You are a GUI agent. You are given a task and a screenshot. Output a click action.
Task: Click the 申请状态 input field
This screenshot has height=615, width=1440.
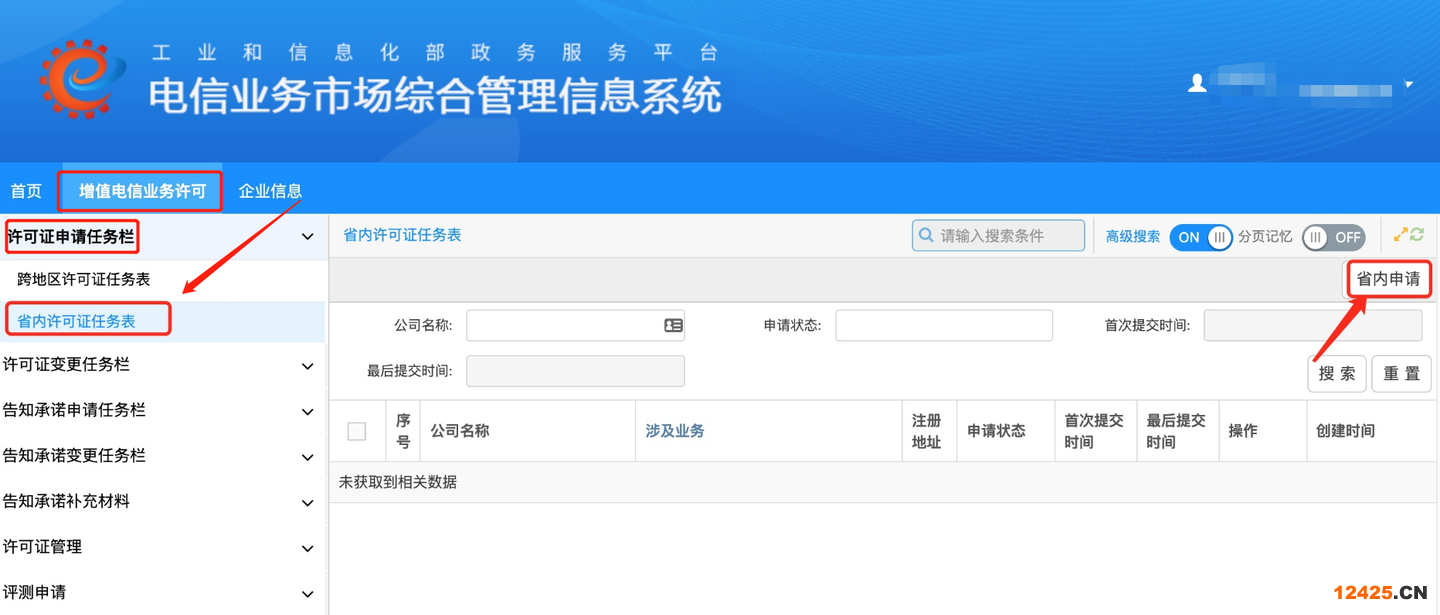point(943,325)
